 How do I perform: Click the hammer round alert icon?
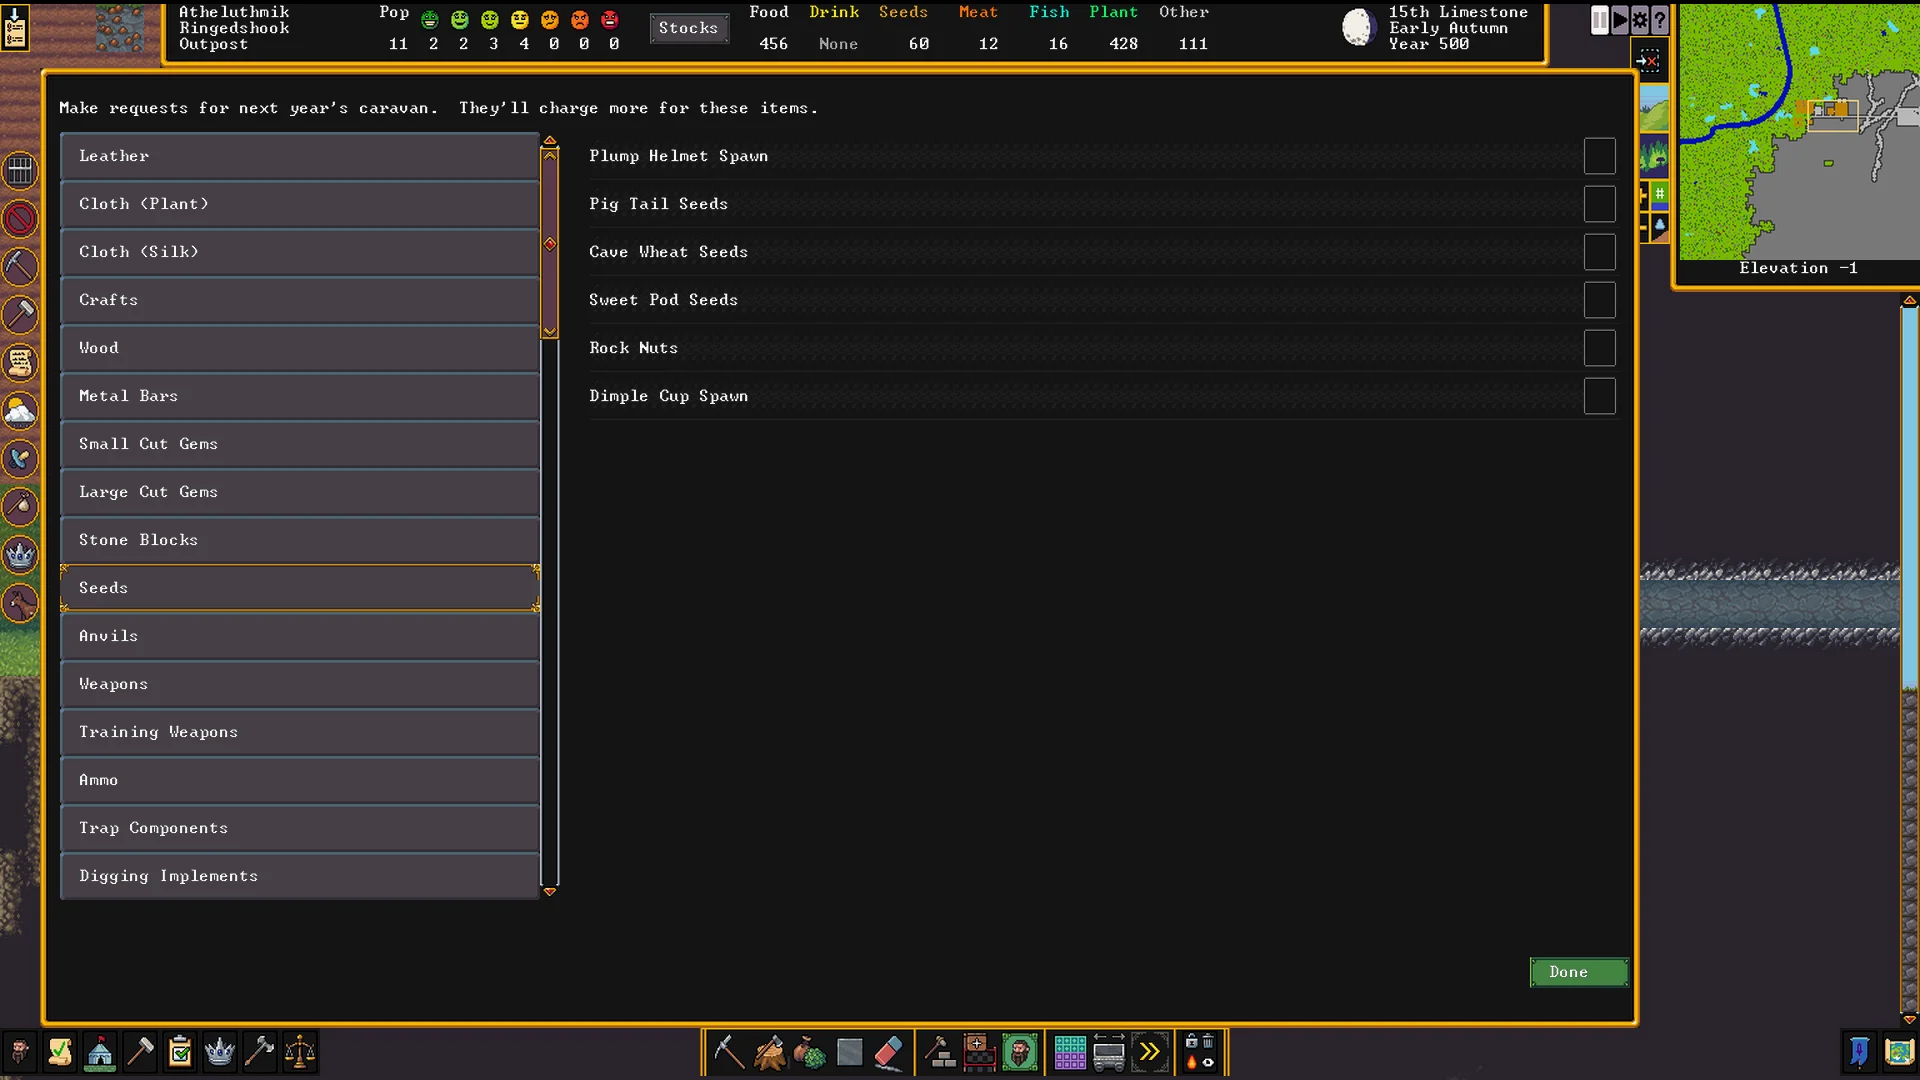click(20, 315)
